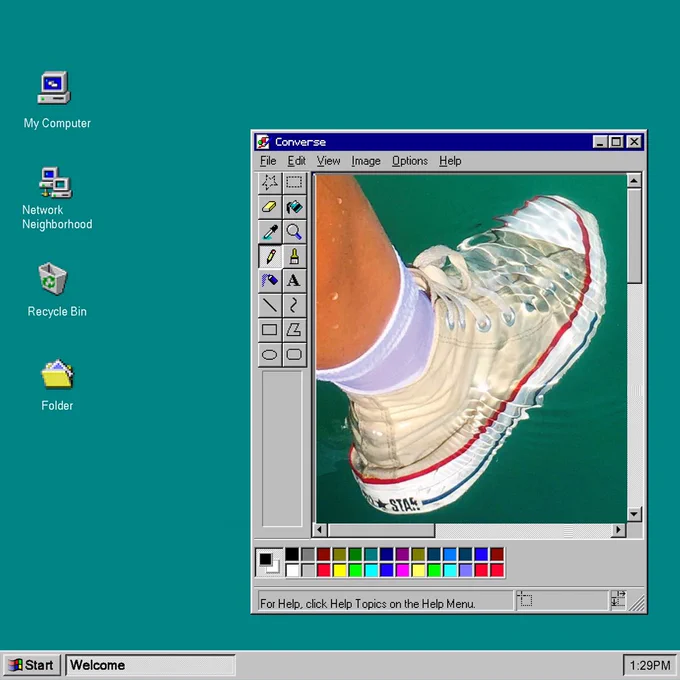Click the Welcome taskbar button
The width and height of the screenshot is (680, 680).
tap(150, 665)
